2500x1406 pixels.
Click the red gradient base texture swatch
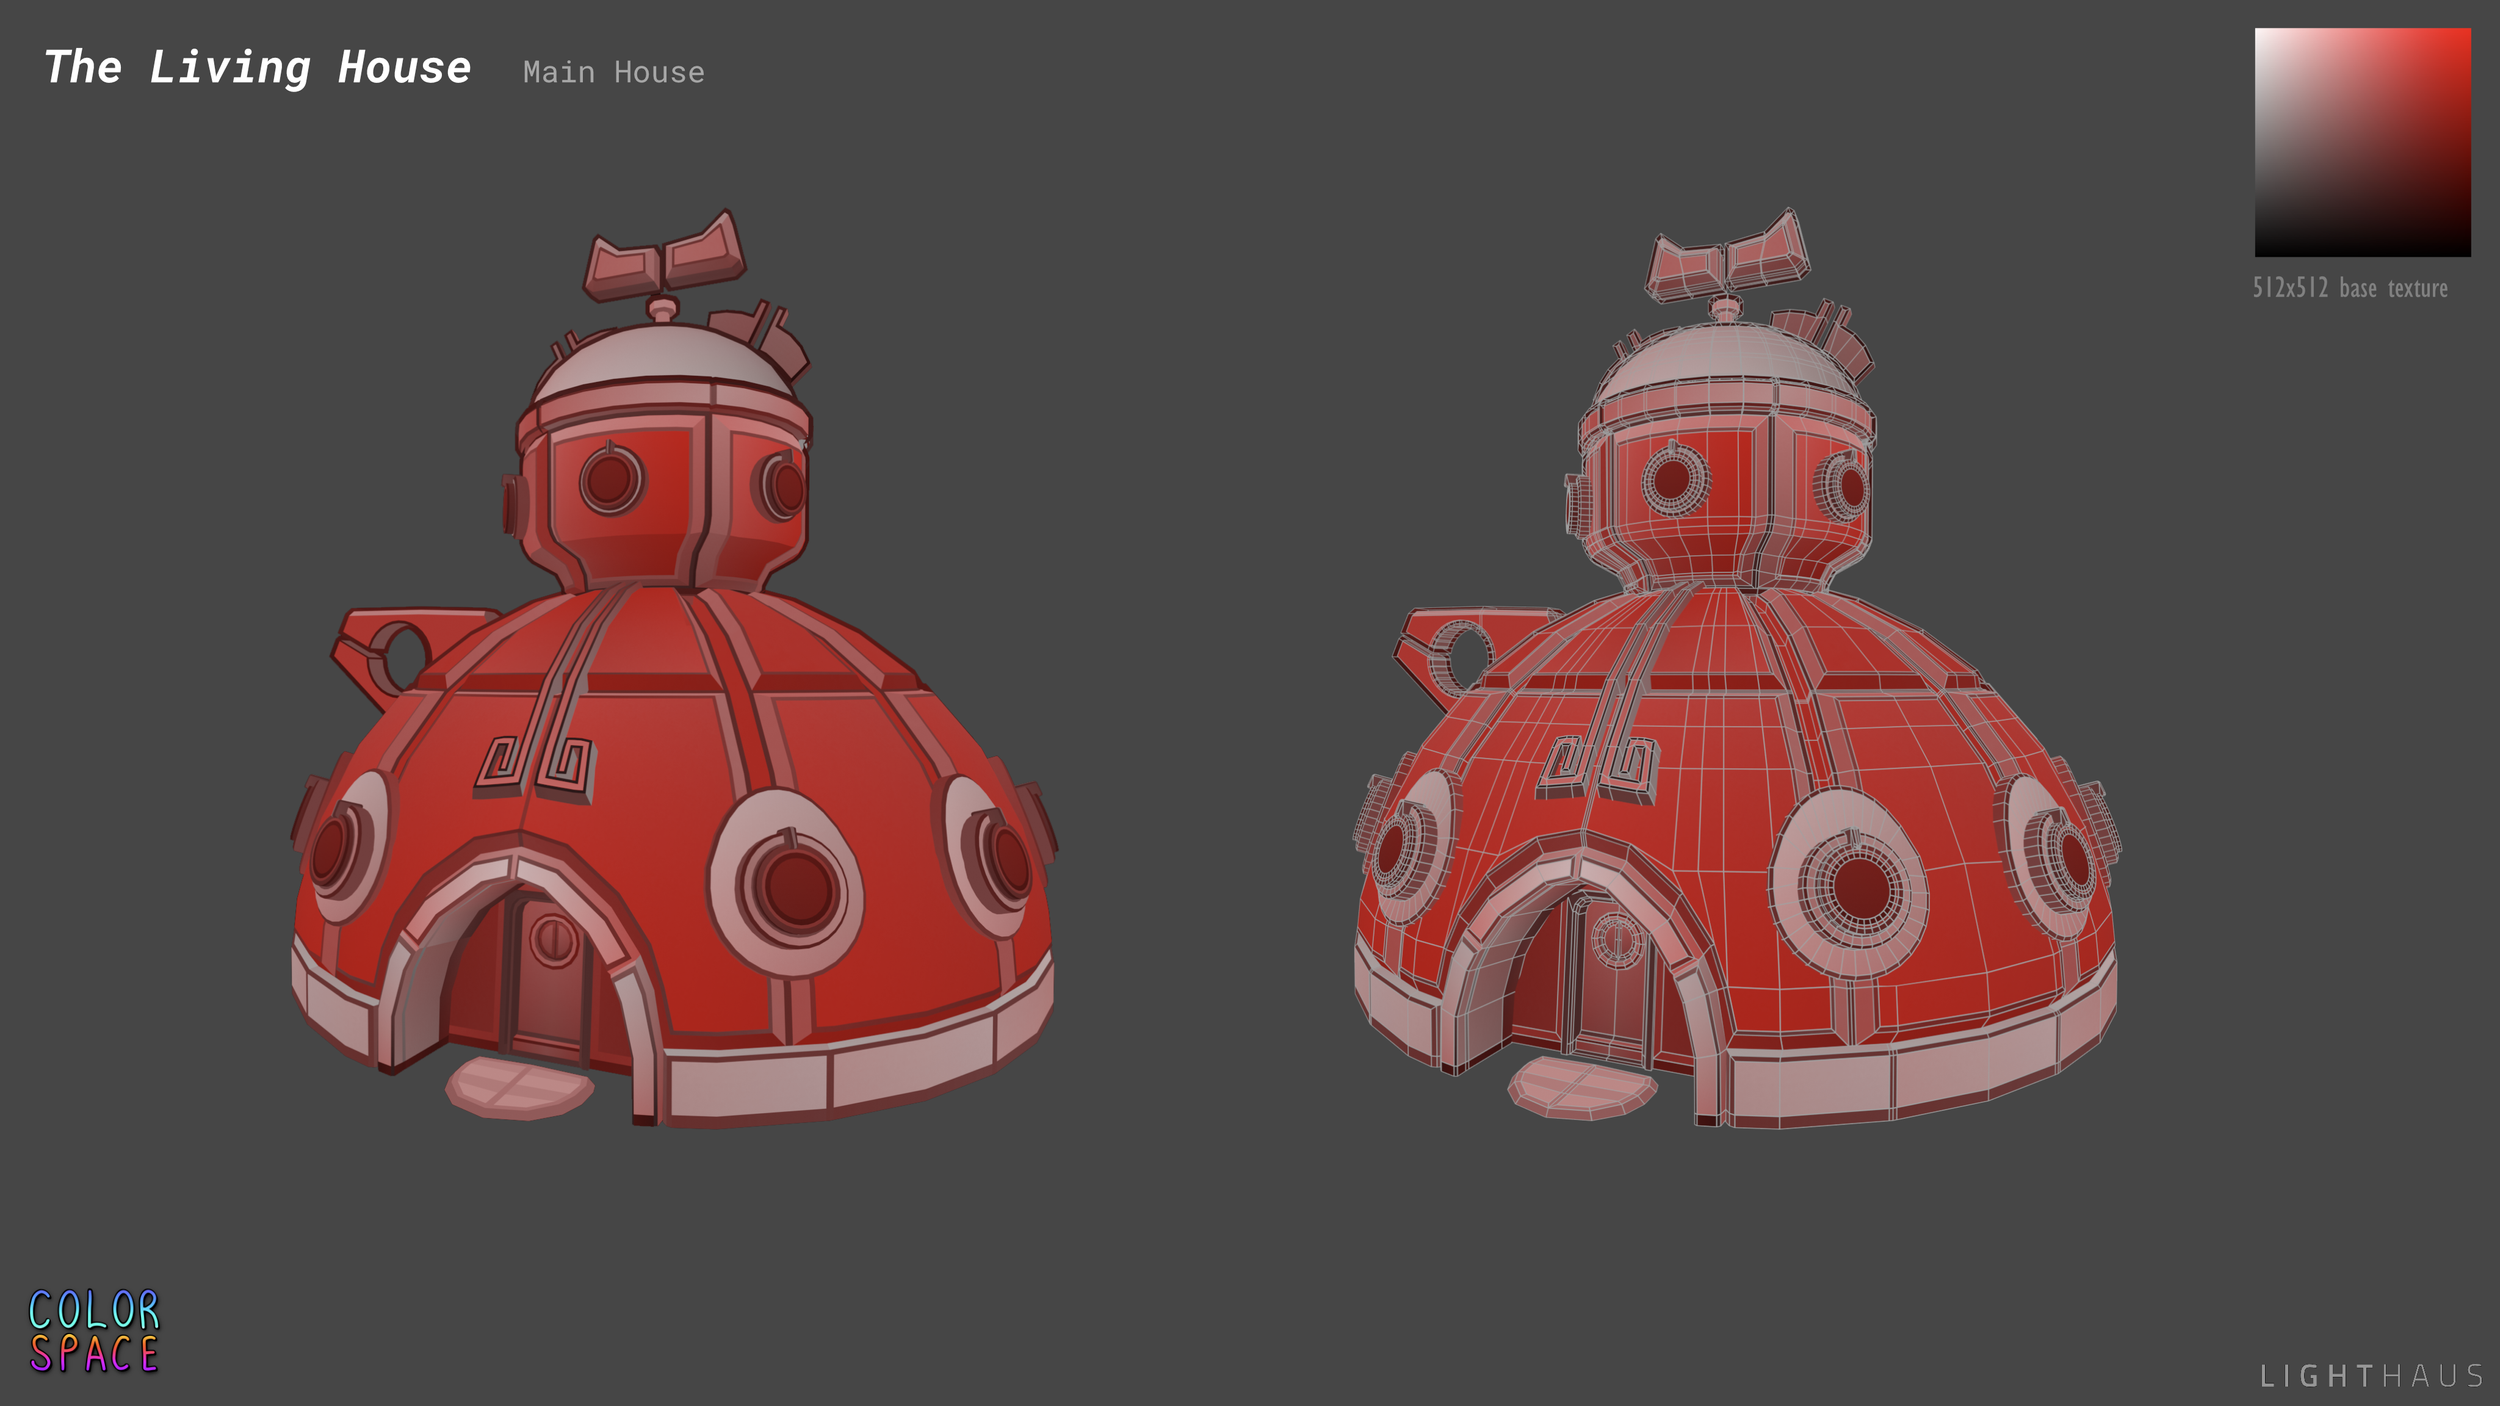[2362, 142]
